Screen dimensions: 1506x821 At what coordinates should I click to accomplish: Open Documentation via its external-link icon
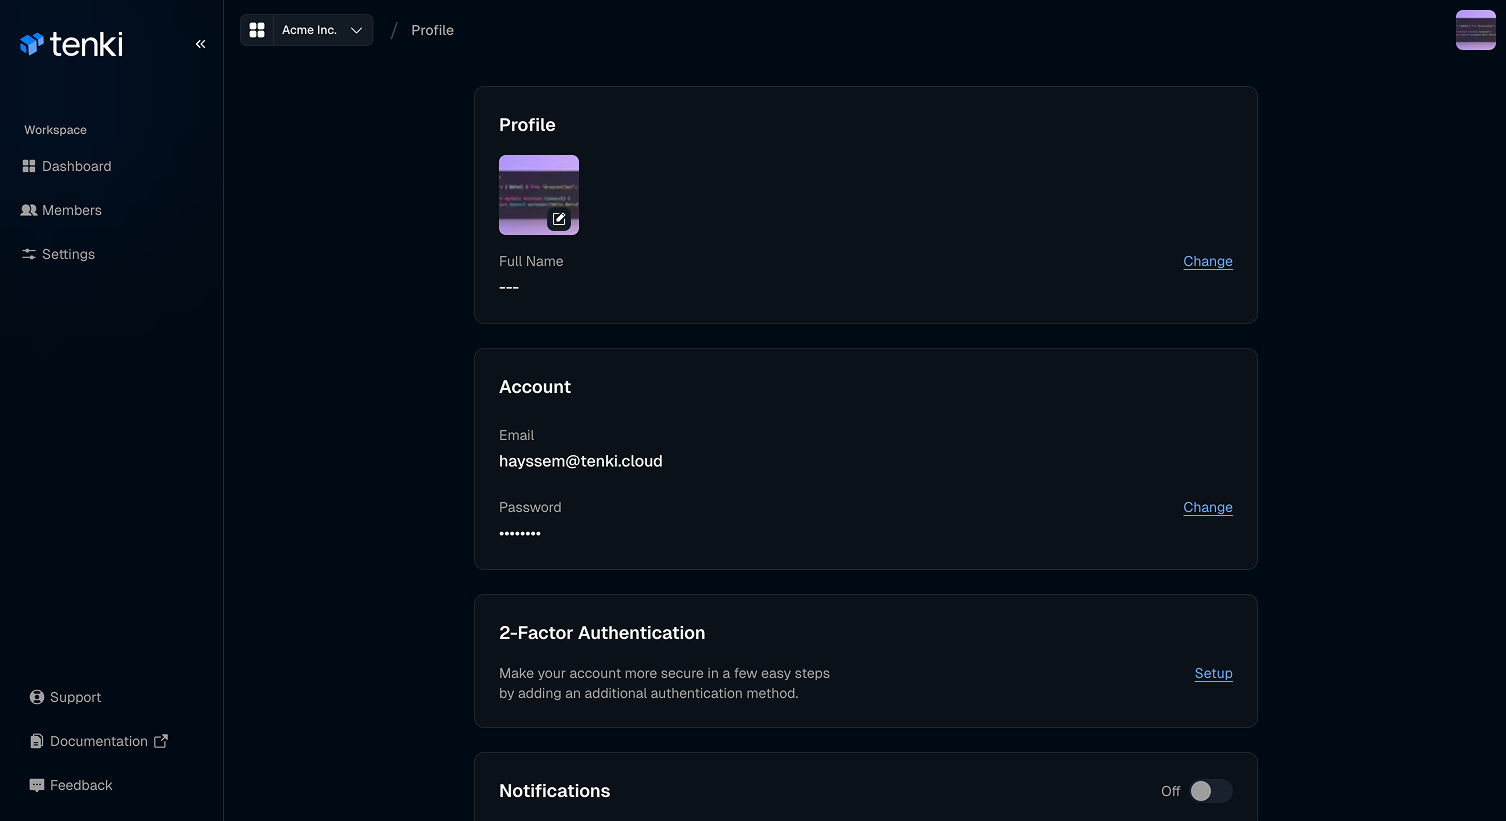pos(161,740)
